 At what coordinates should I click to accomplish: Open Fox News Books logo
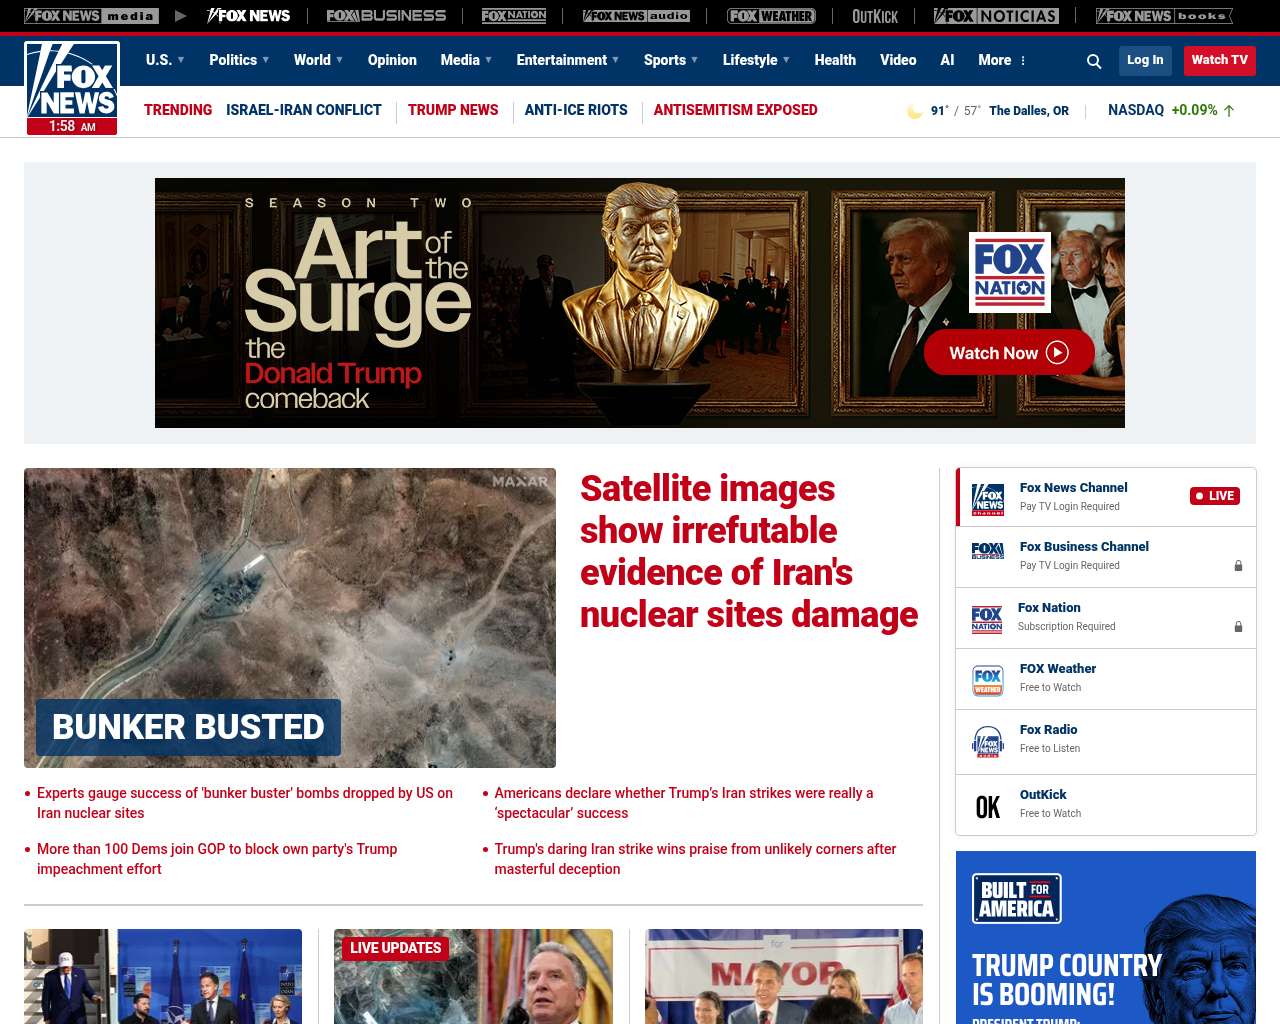point(1164,16)
